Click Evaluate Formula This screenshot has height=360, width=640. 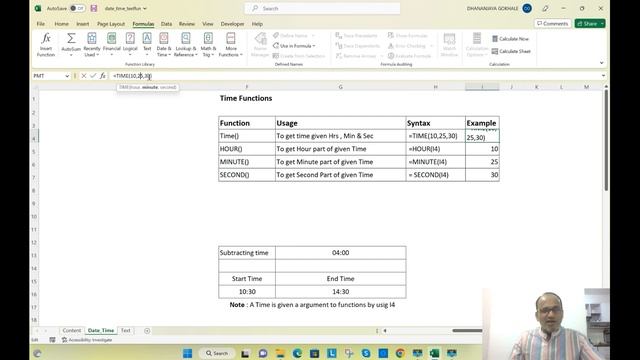coord(409,56)
